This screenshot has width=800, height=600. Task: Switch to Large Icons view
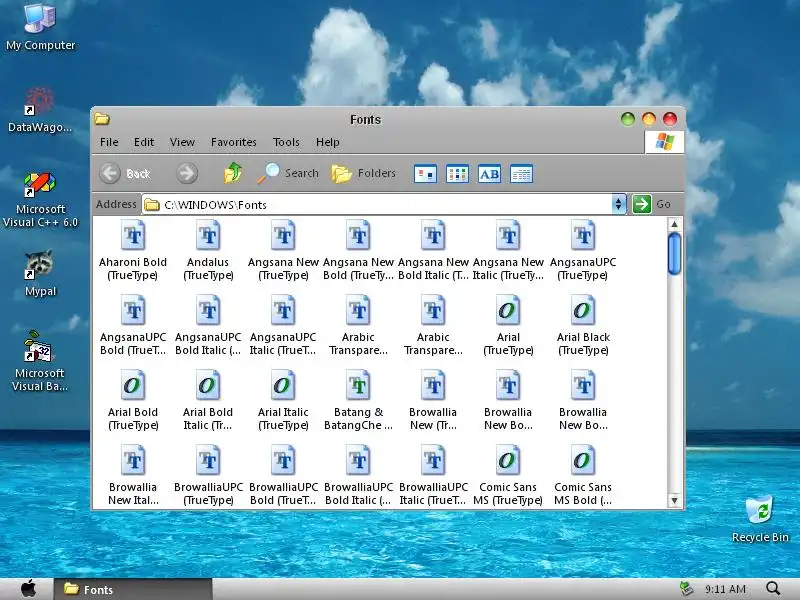(x=426, y=174)
